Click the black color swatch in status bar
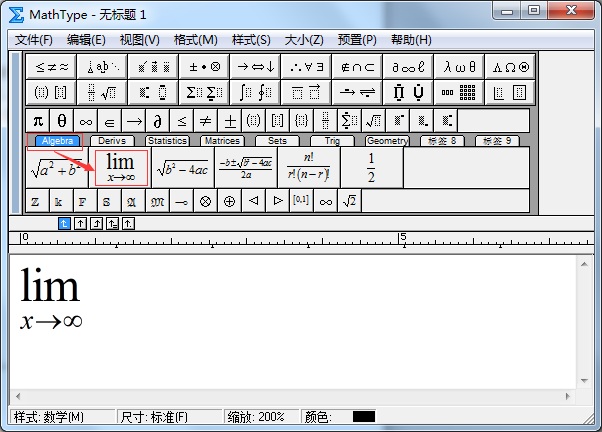The width and height of the screenshot is (602, 432). click(364, 417)
